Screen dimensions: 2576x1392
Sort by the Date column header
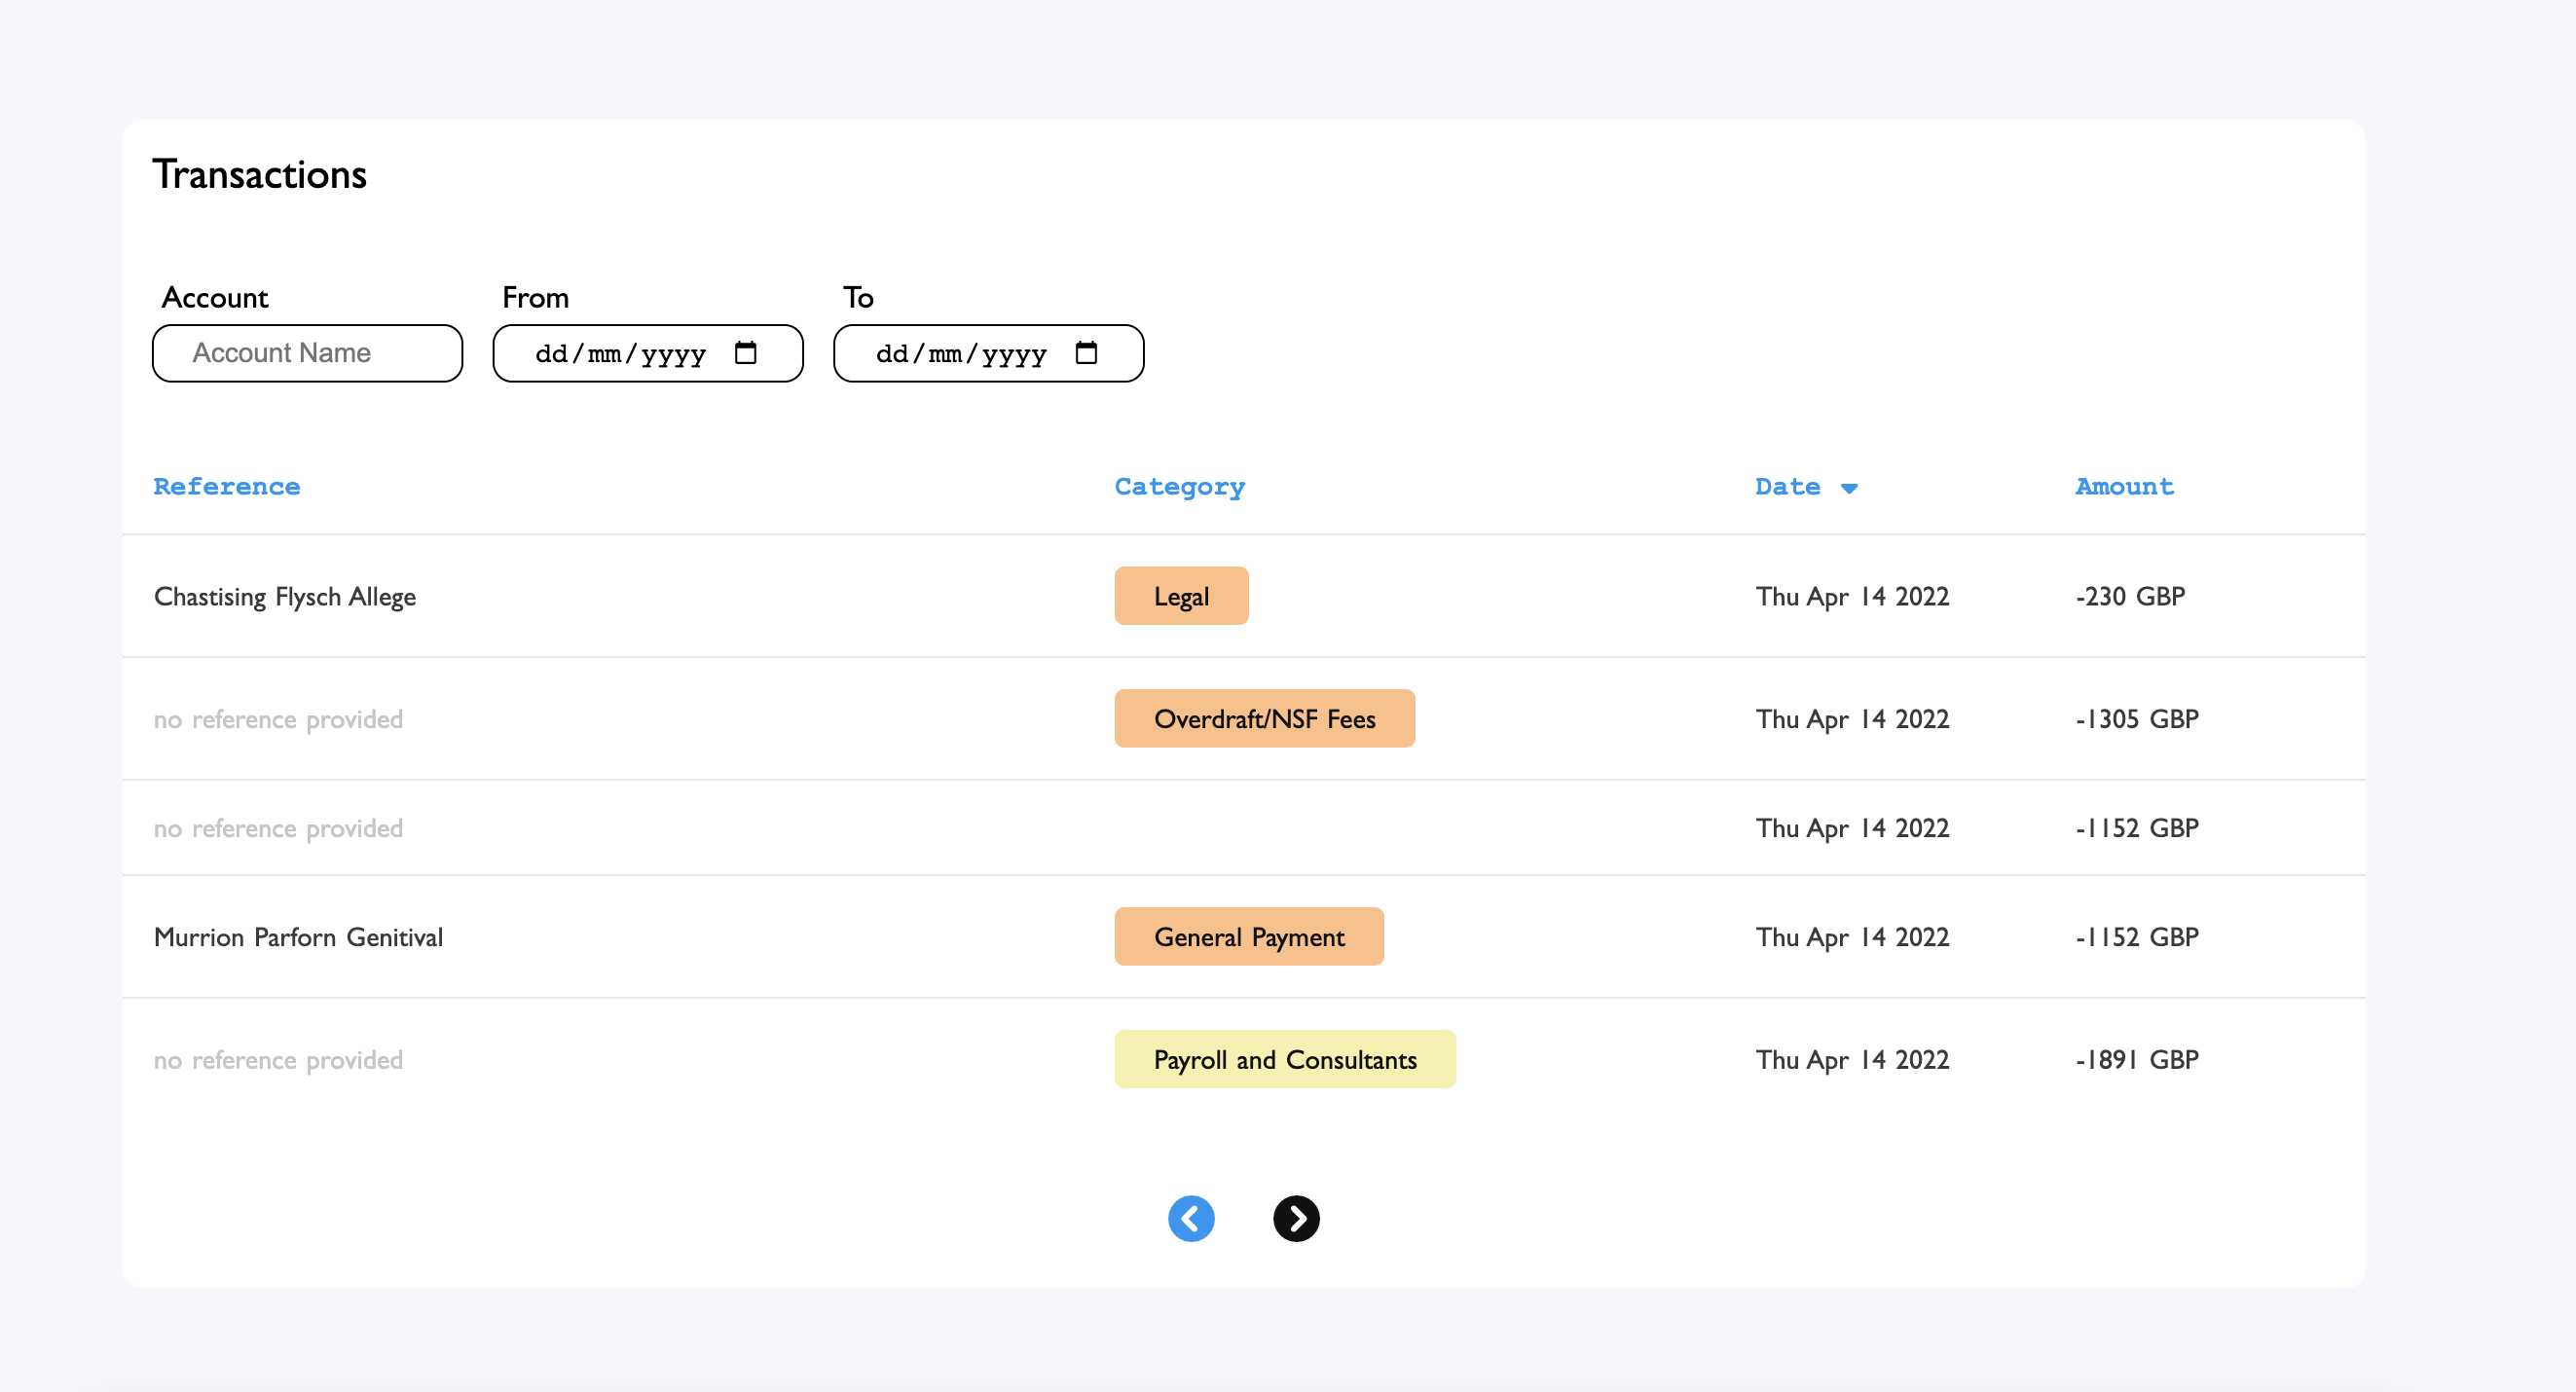(1787, 487)
